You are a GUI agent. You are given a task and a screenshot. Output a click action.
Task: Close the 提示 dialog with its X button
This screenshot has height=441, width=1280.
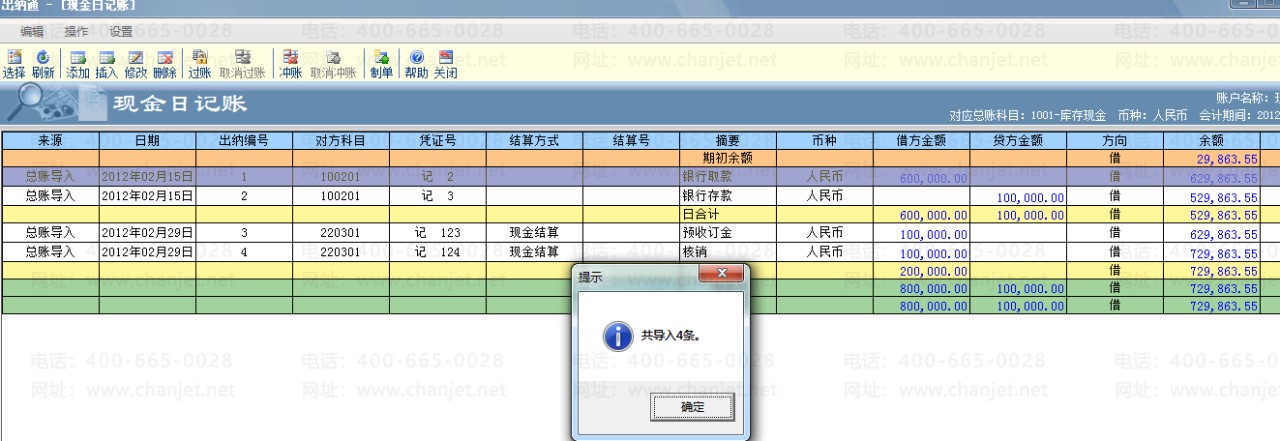click(x=721, y=274)
